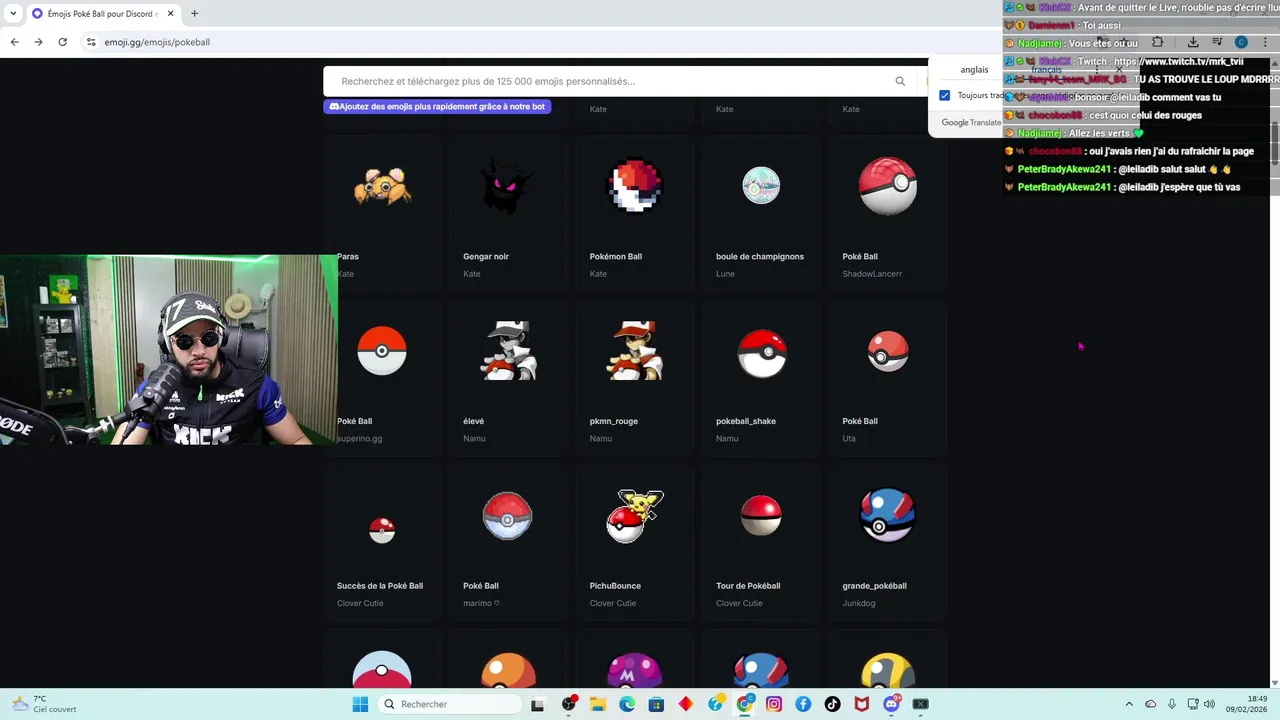
Task: Open ShadowLancerr's profile link
Action: click(x=872, y=274)
